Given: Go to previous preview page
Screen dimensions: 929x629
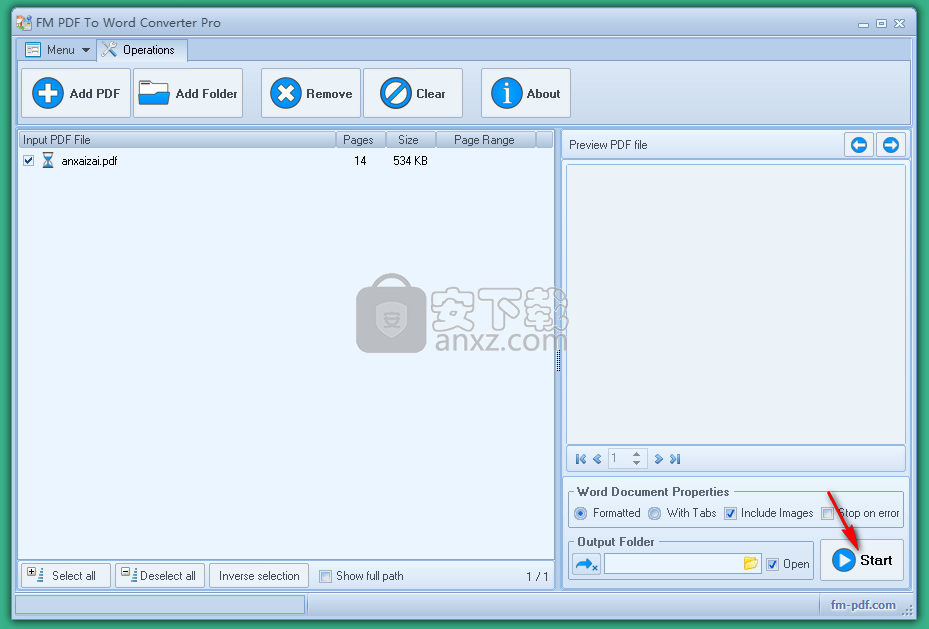Looking at the screenshot, I should [x=597, y=459].
